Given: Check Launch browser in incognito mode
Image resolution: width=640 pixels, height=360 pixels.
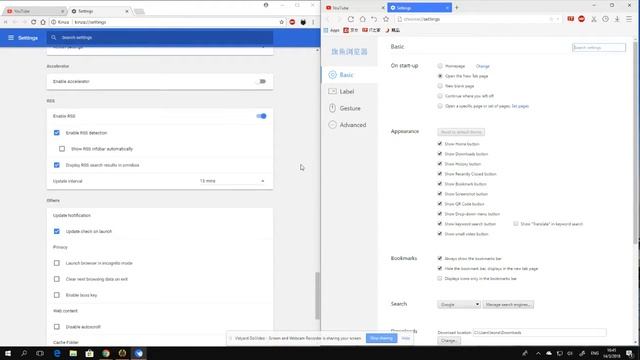Looking at the screenshot, I should tap(57, 263).
